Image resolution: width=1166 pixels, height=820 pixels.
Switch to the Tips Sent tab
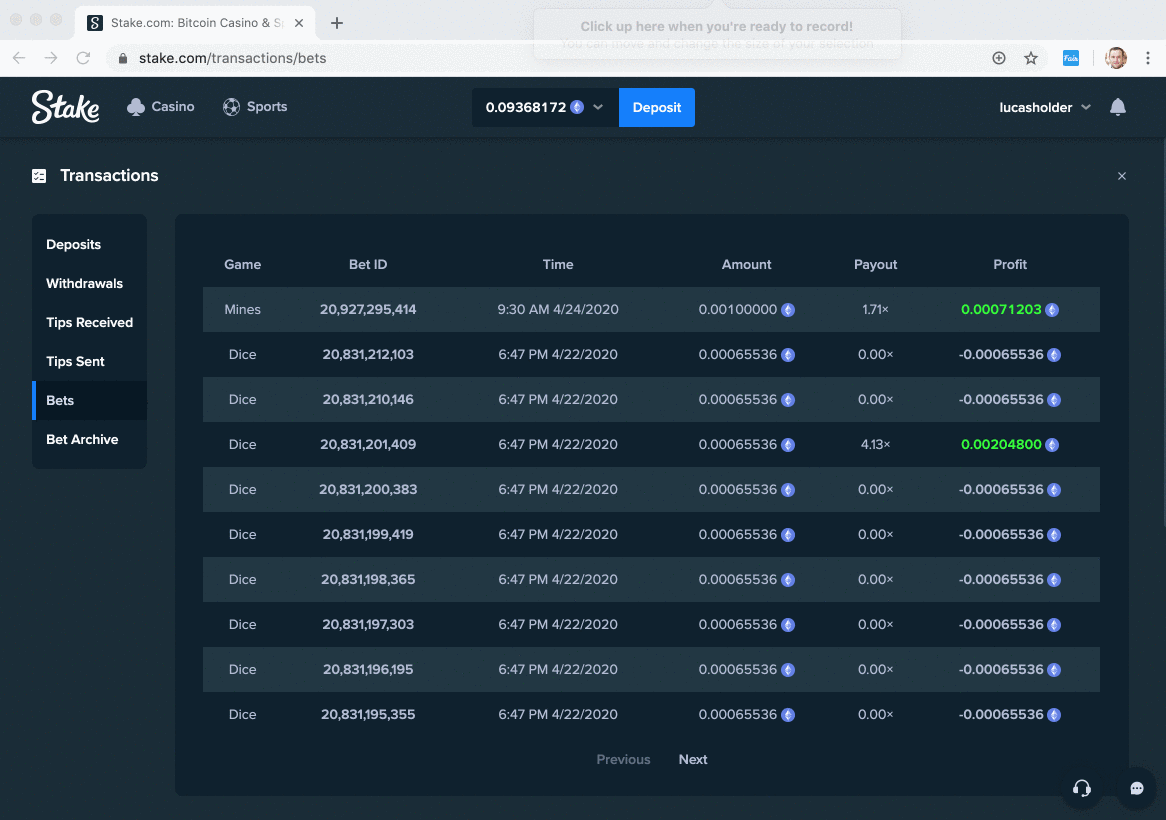[89, 361]
